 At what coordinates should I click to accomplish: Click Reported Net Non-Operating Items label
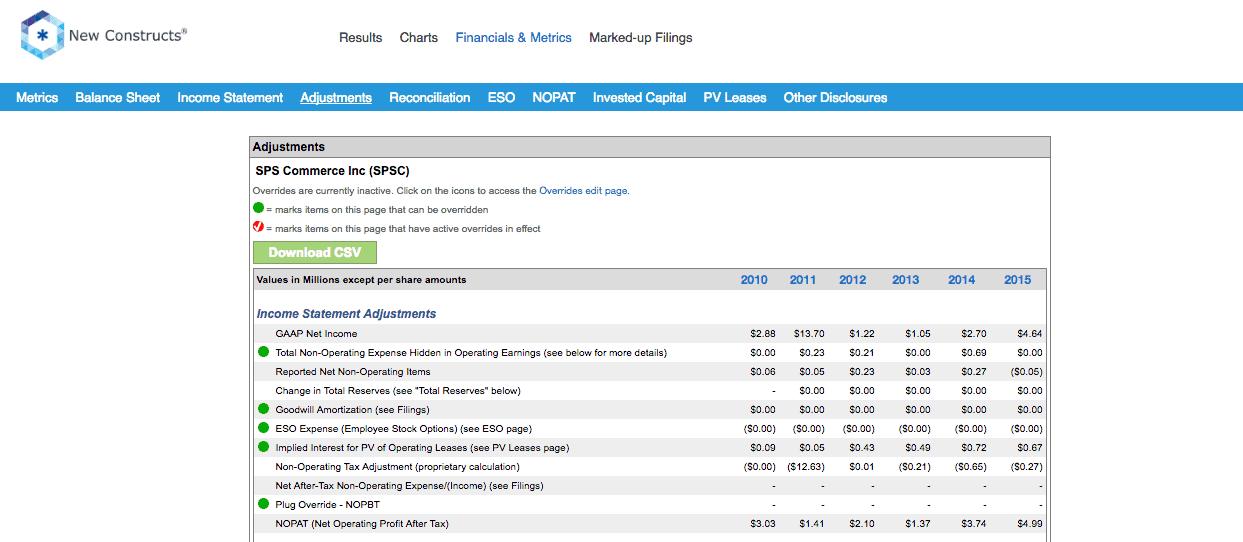pos(353,372)
